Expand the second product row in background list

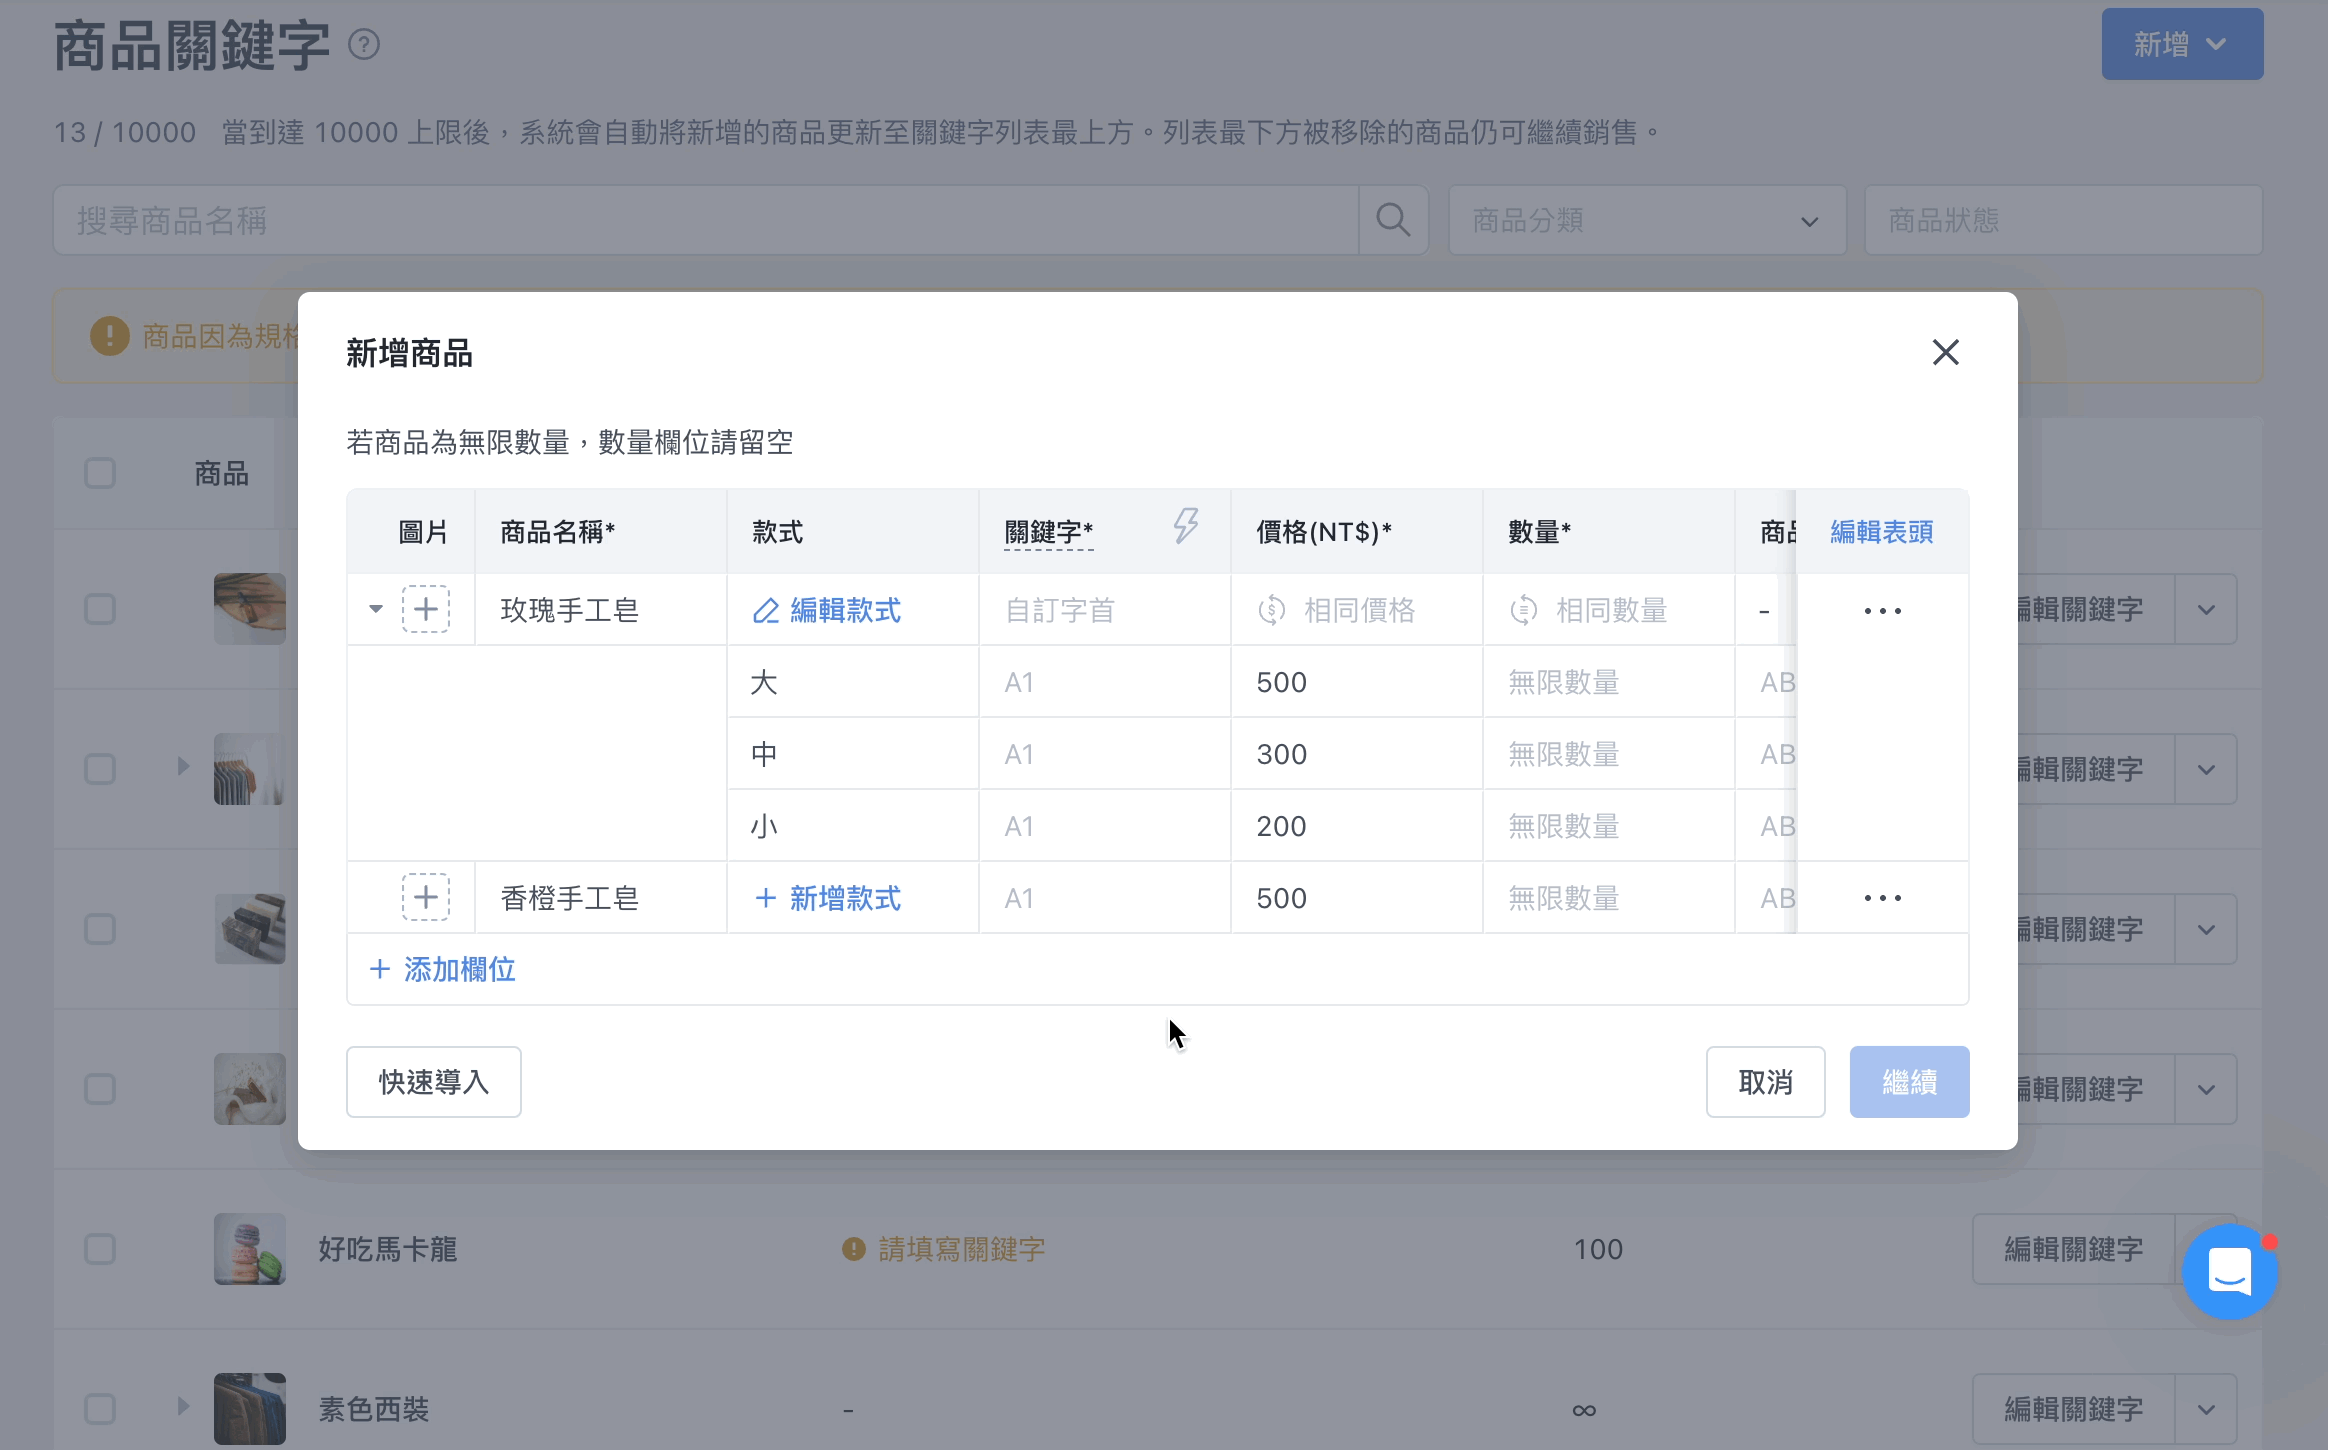coord(183,766)
